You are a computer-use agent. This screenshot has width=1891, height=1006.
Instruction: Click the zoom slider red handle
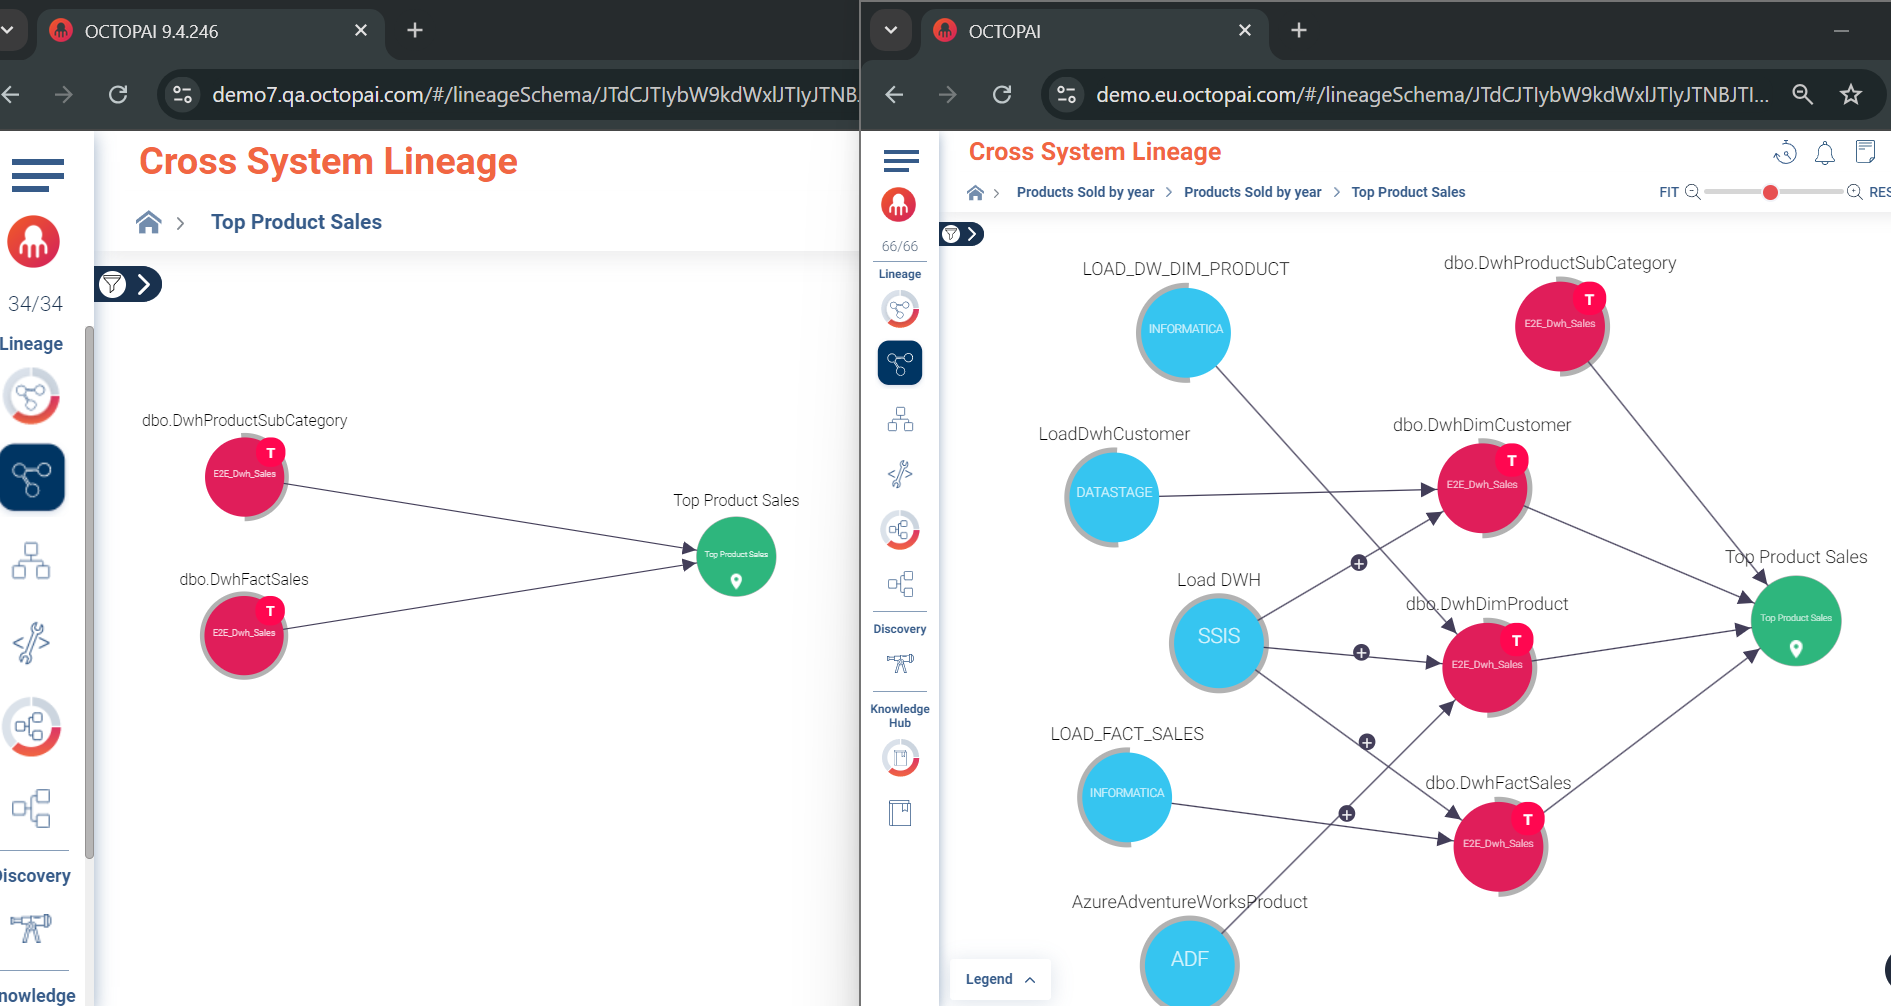(1770, 192)
